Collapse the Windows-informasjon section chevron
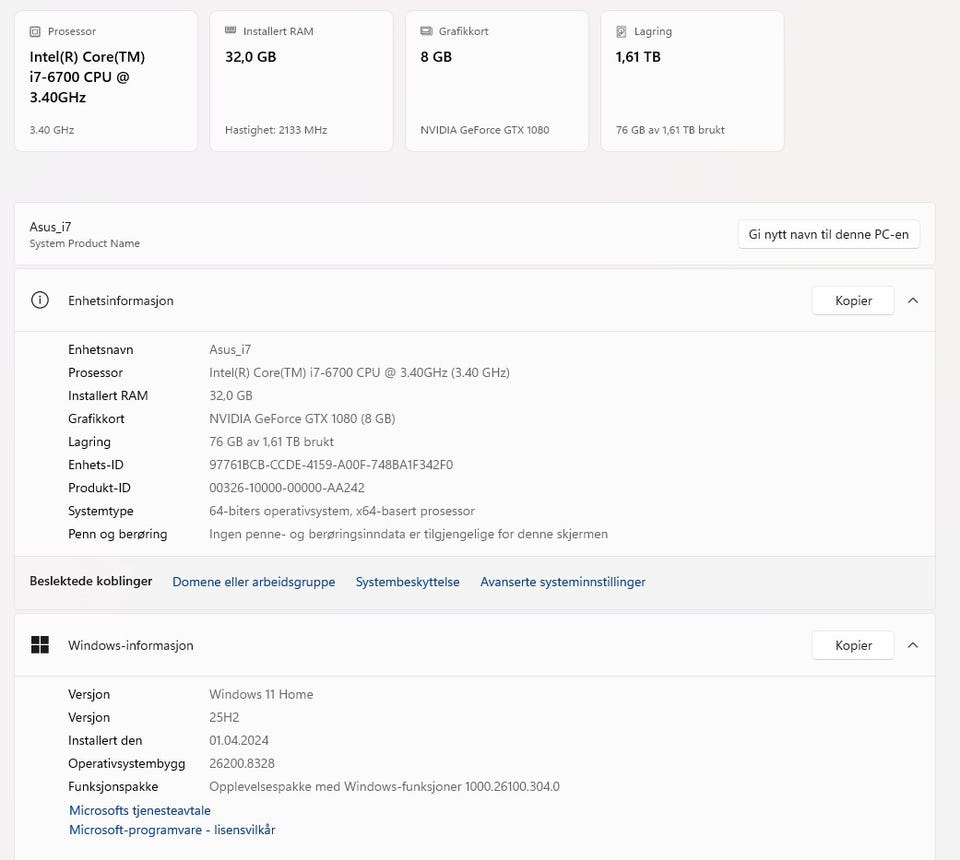Screen dimensions: 960x860 (x=913, y=645)
